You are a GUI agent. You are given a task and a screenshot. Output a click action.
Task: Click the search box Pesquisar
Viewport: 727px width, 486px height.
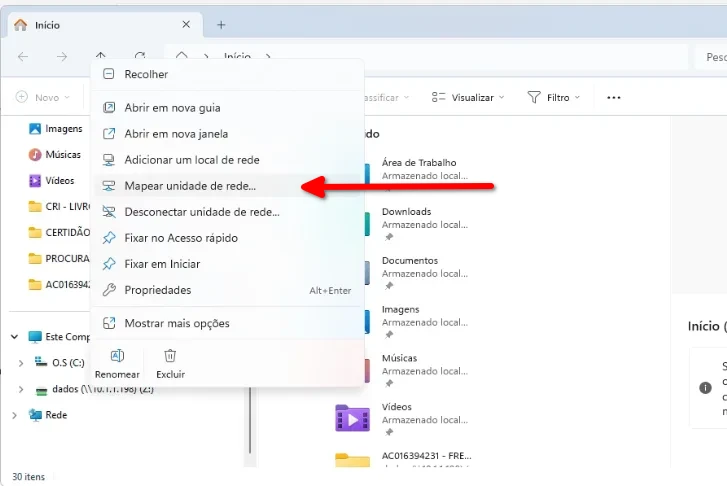coord(711,57)
